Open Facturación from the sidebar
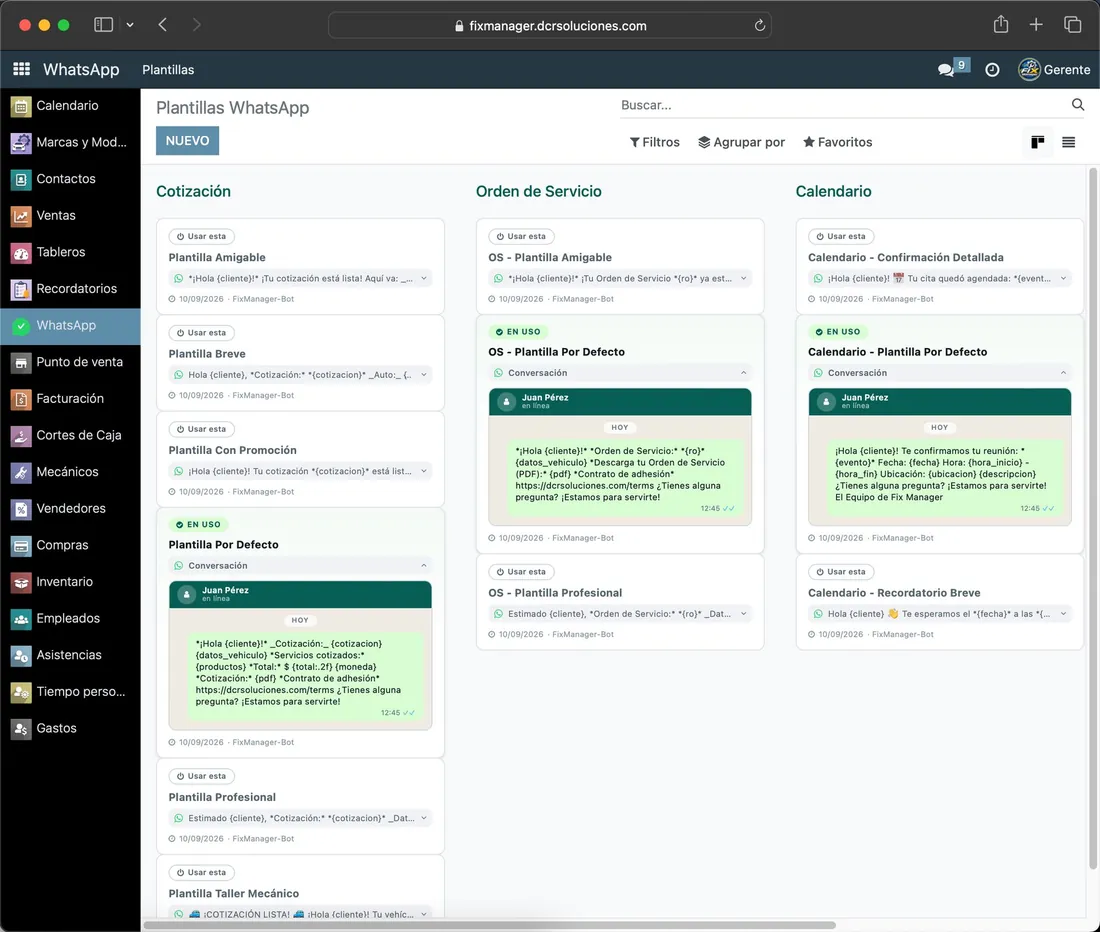 pyautogui.click(x=70, y=398)
